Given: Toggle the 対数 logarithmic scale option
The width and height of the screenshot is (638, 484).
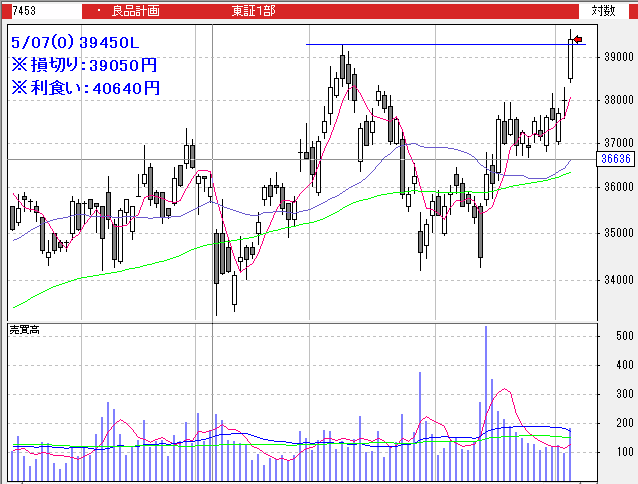Looking at the screenshot, I should tap(603, 10).
